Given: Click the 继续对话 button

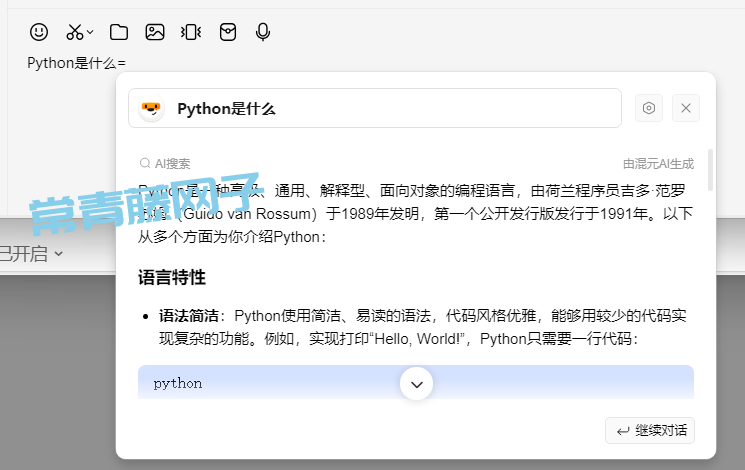Looking at the screenshot, I should pyautogui.click(x=650, y=430).
